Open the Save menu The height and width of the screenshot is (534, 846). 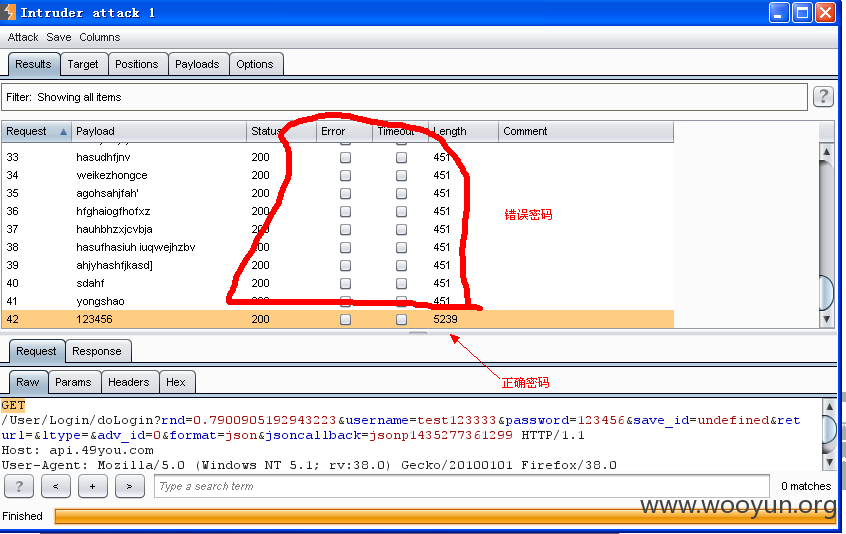point(59,37)
